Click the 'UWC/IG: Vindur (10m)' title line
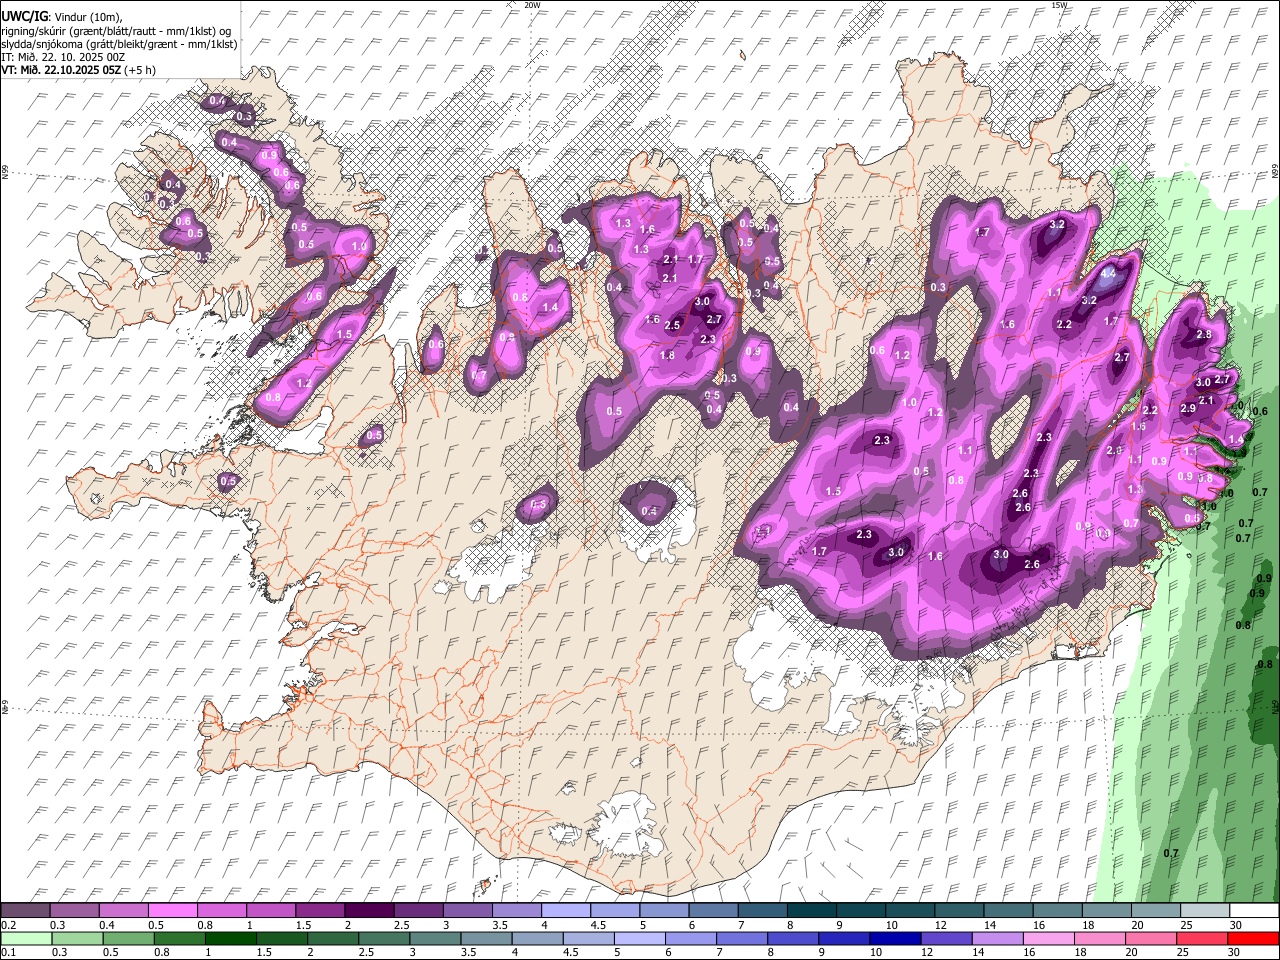 pyautogui.click(x=62, y=18)
